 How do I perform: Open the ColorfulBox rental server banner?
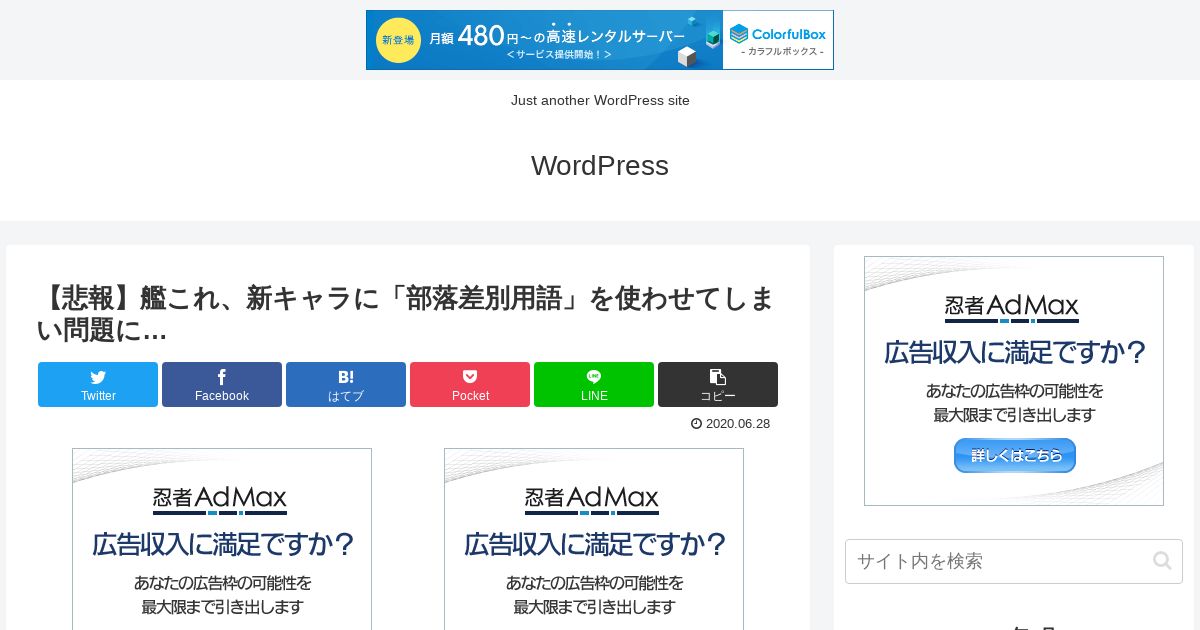coord(600,40)
